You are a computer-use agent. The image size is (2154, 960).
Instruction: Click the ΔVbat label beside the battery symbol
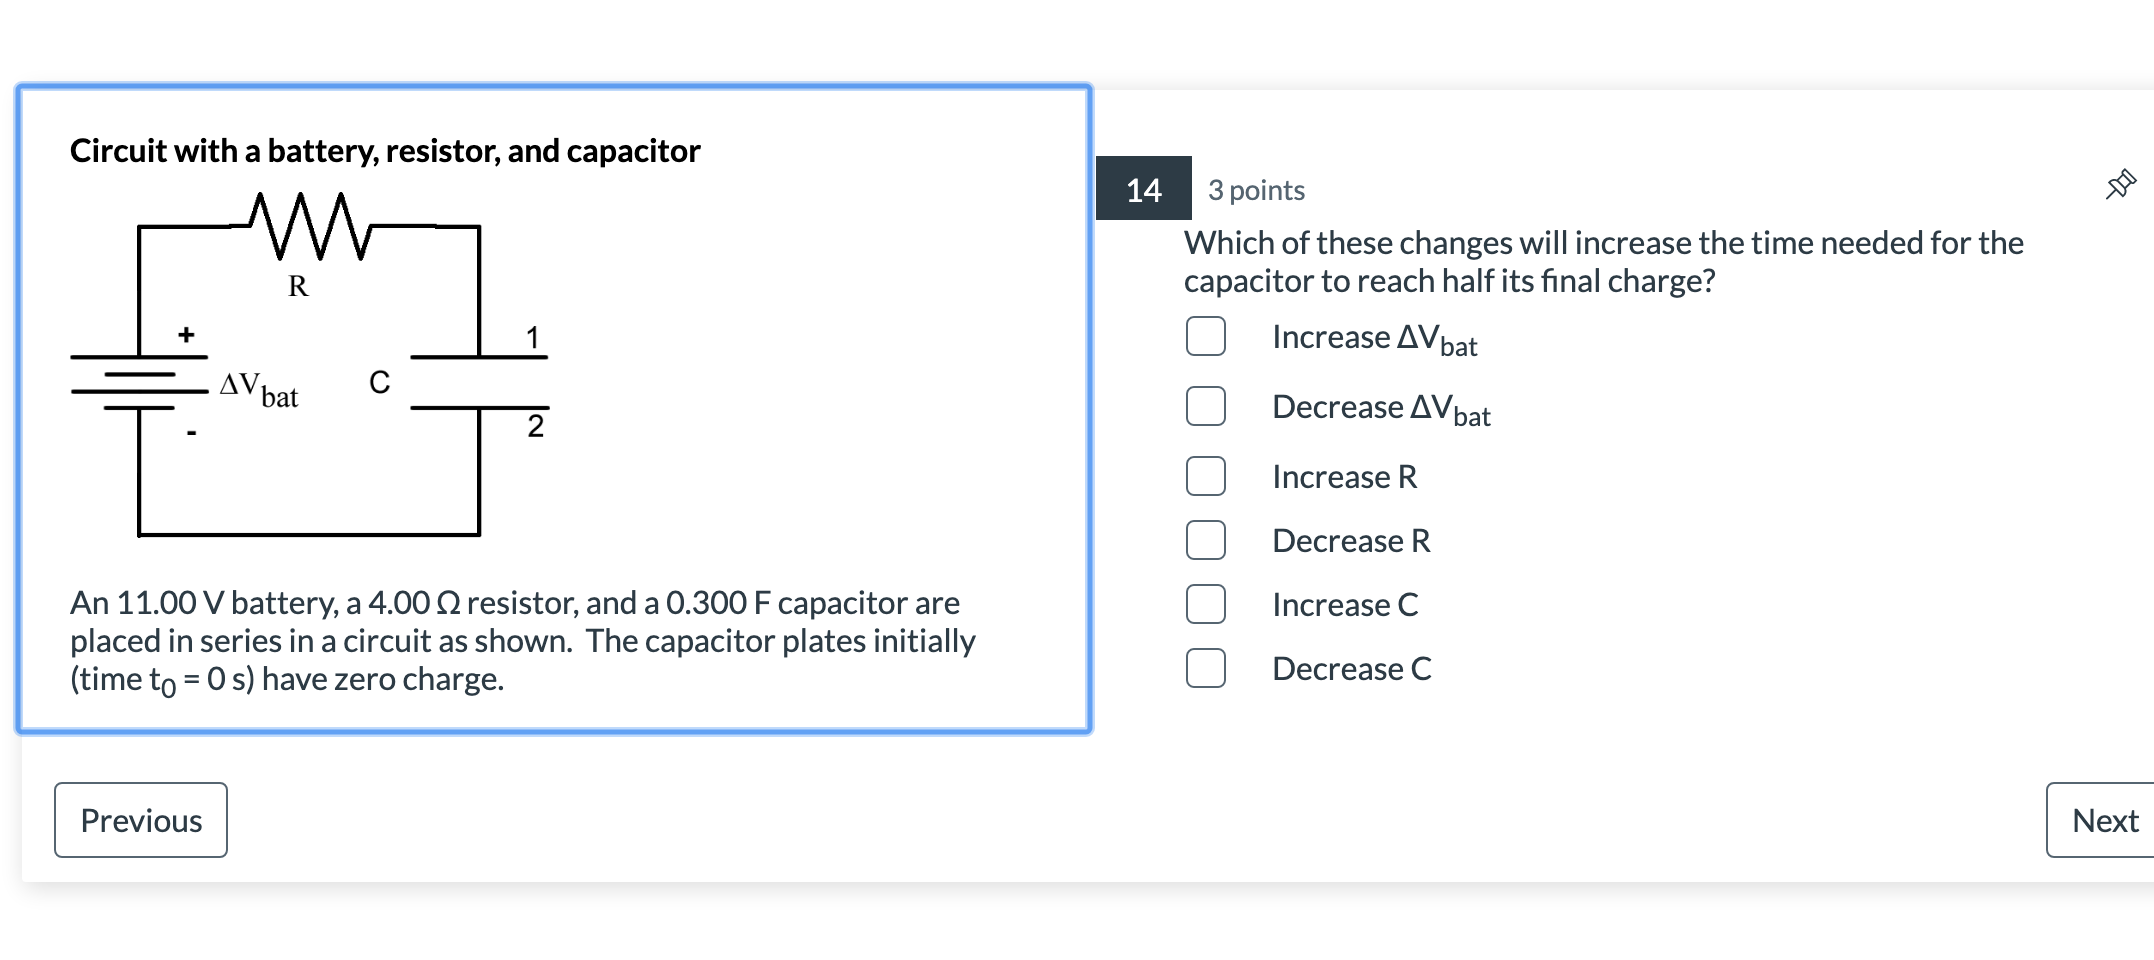click(x=259, y=389)
